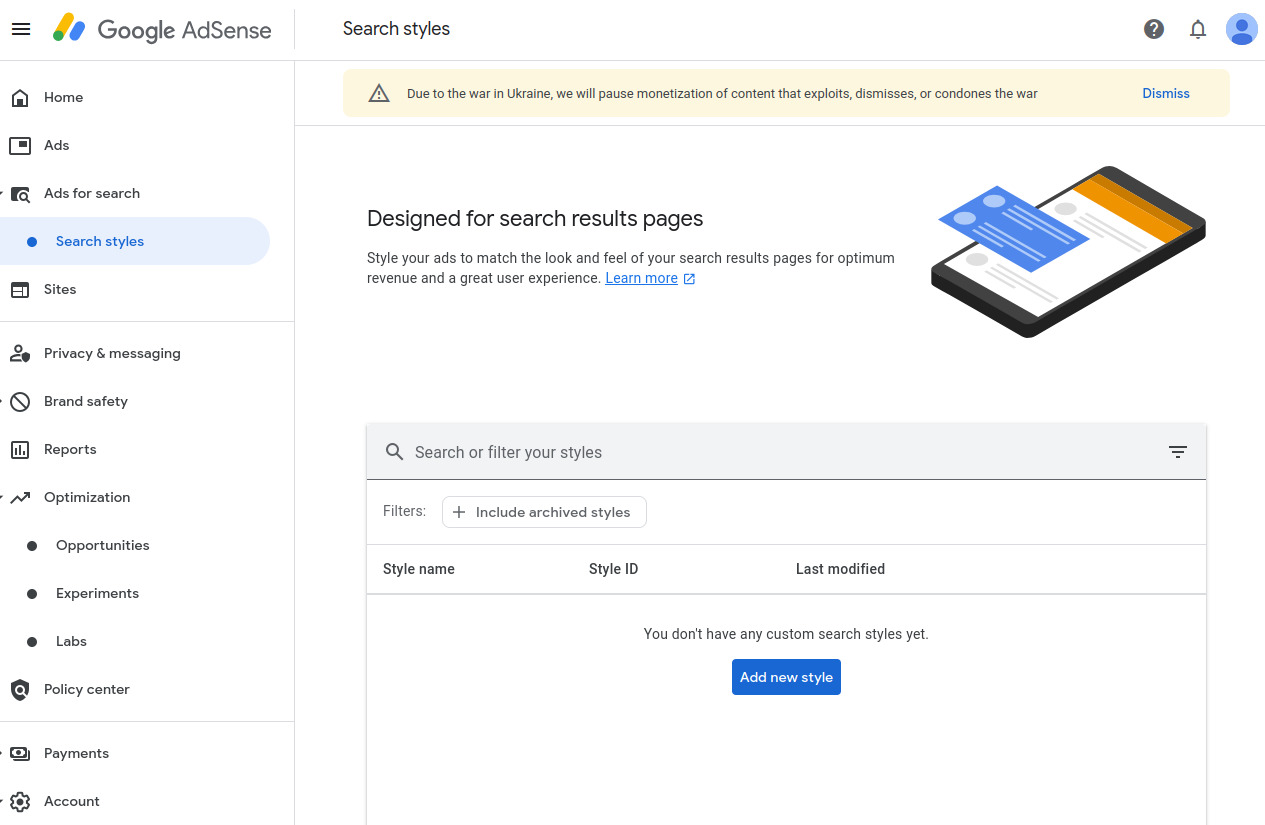Image resolution: width=1265 pixels, height=825 pixels.
Task: Expand the Account section
Action: tap(4, 801)
